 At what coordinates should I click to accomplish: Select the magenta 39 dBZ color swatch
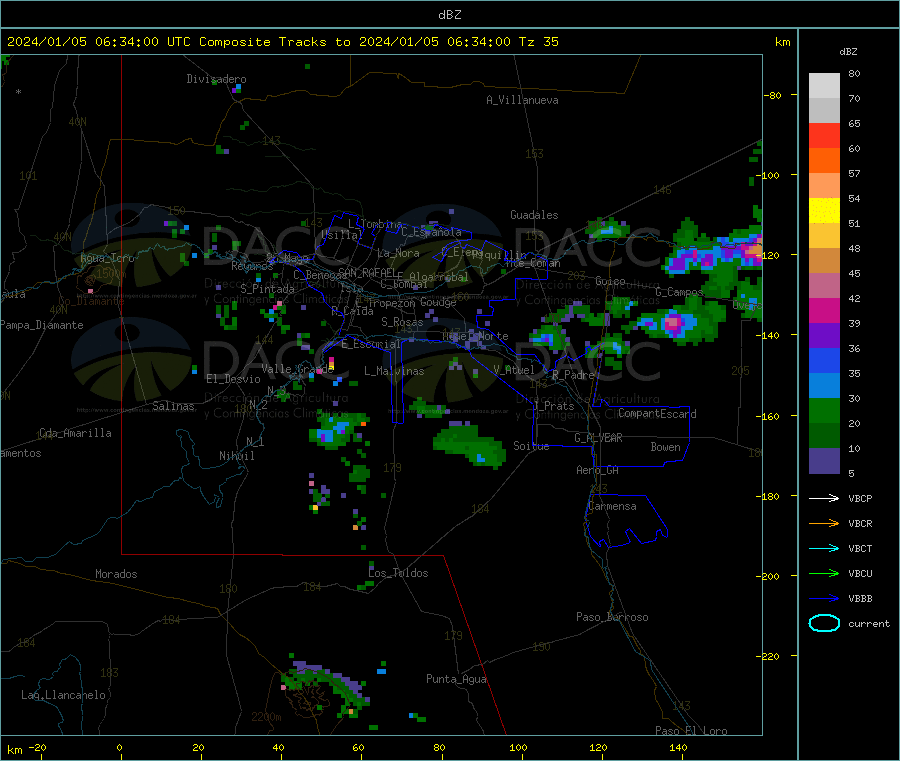(824, 310)
